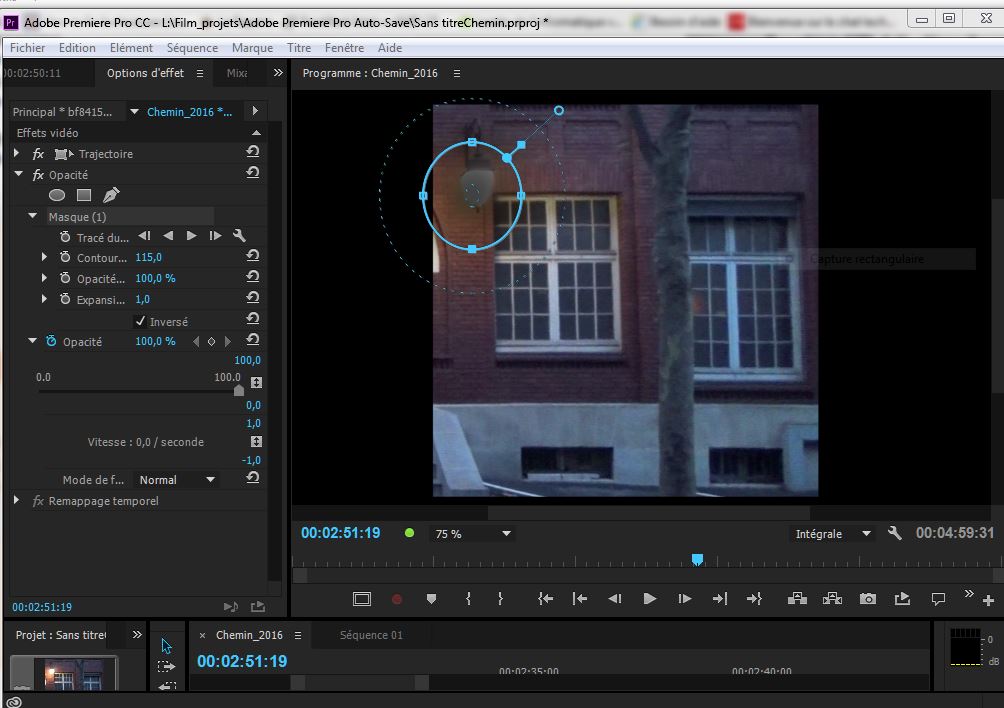
Task: Open the 75 % zoom level dropdown
Action: [472, 534]
